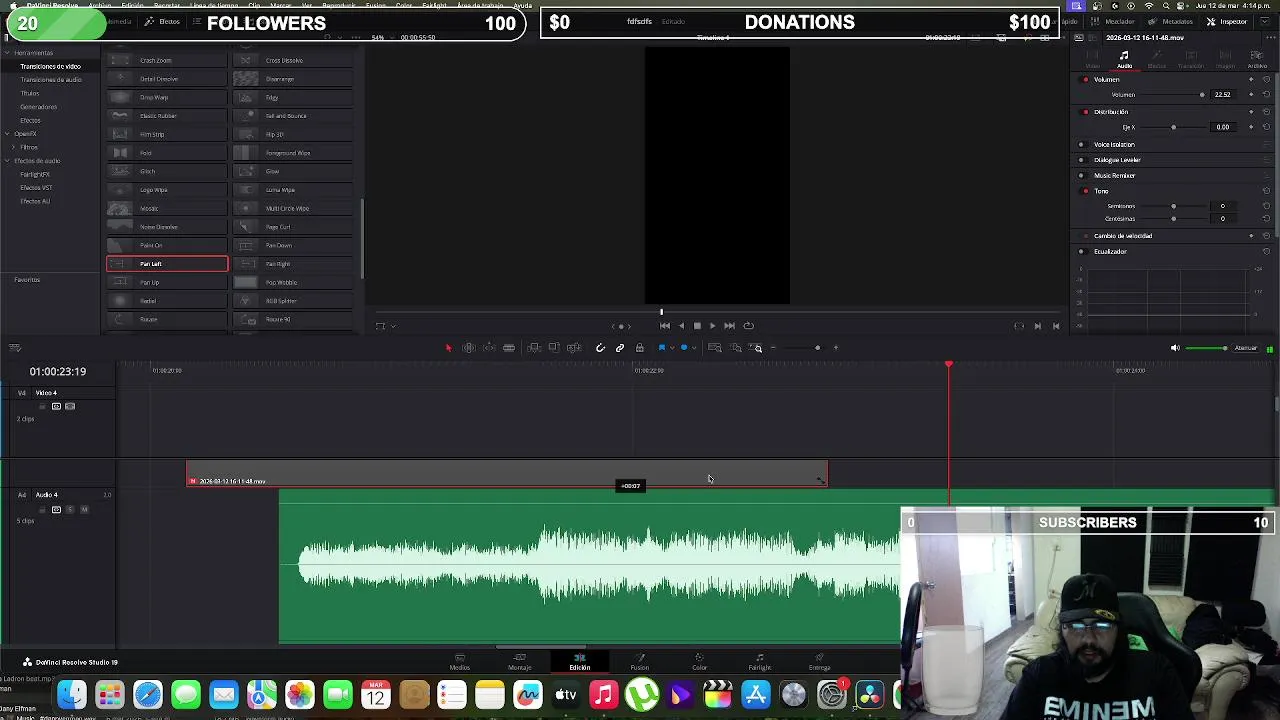
Task: Switch to the Color page
Action: click(699, 662)
